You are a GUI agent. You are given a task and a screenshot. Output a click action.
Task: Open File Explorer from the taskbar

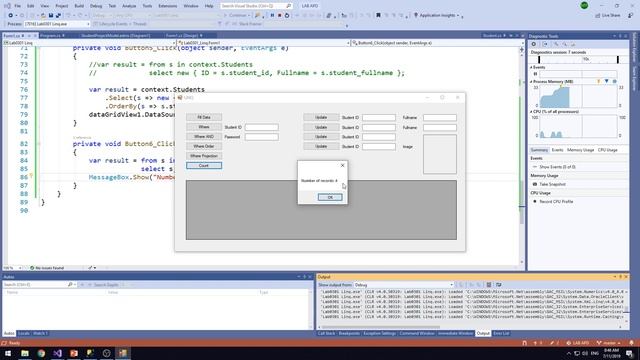point(25,353)
